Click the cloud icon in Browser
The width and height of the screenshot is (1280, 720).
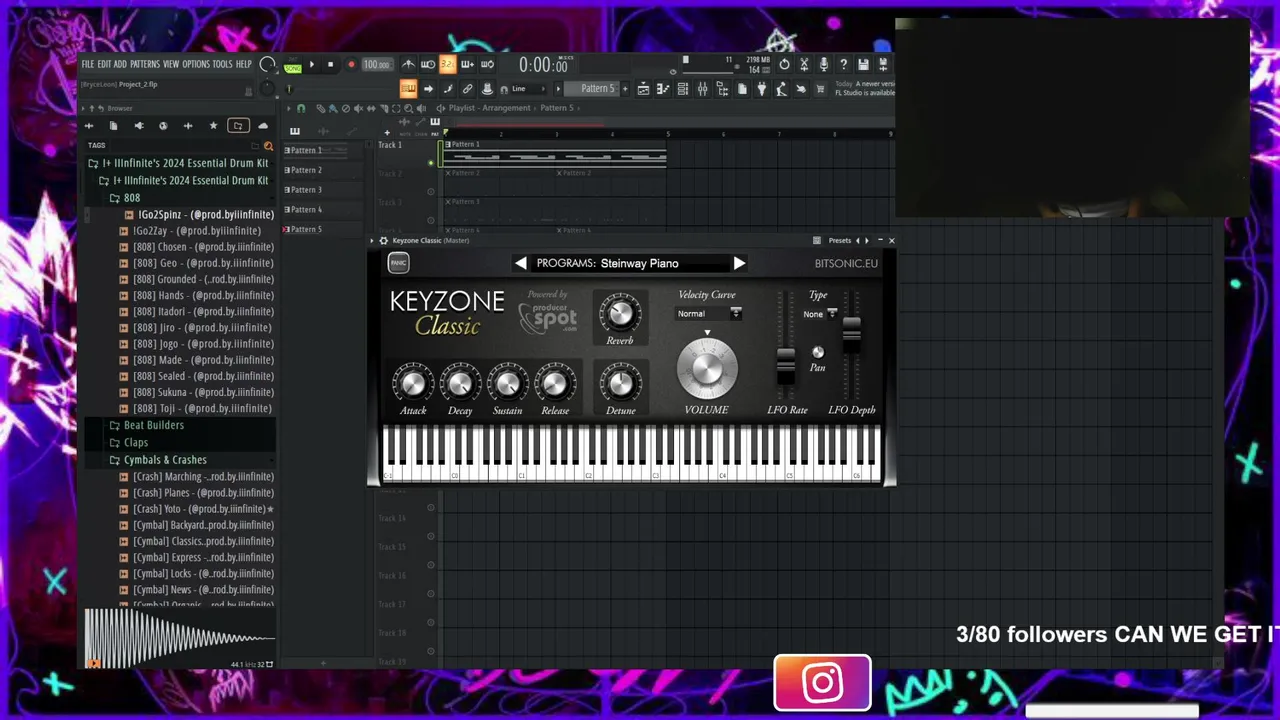click(263, 126)
